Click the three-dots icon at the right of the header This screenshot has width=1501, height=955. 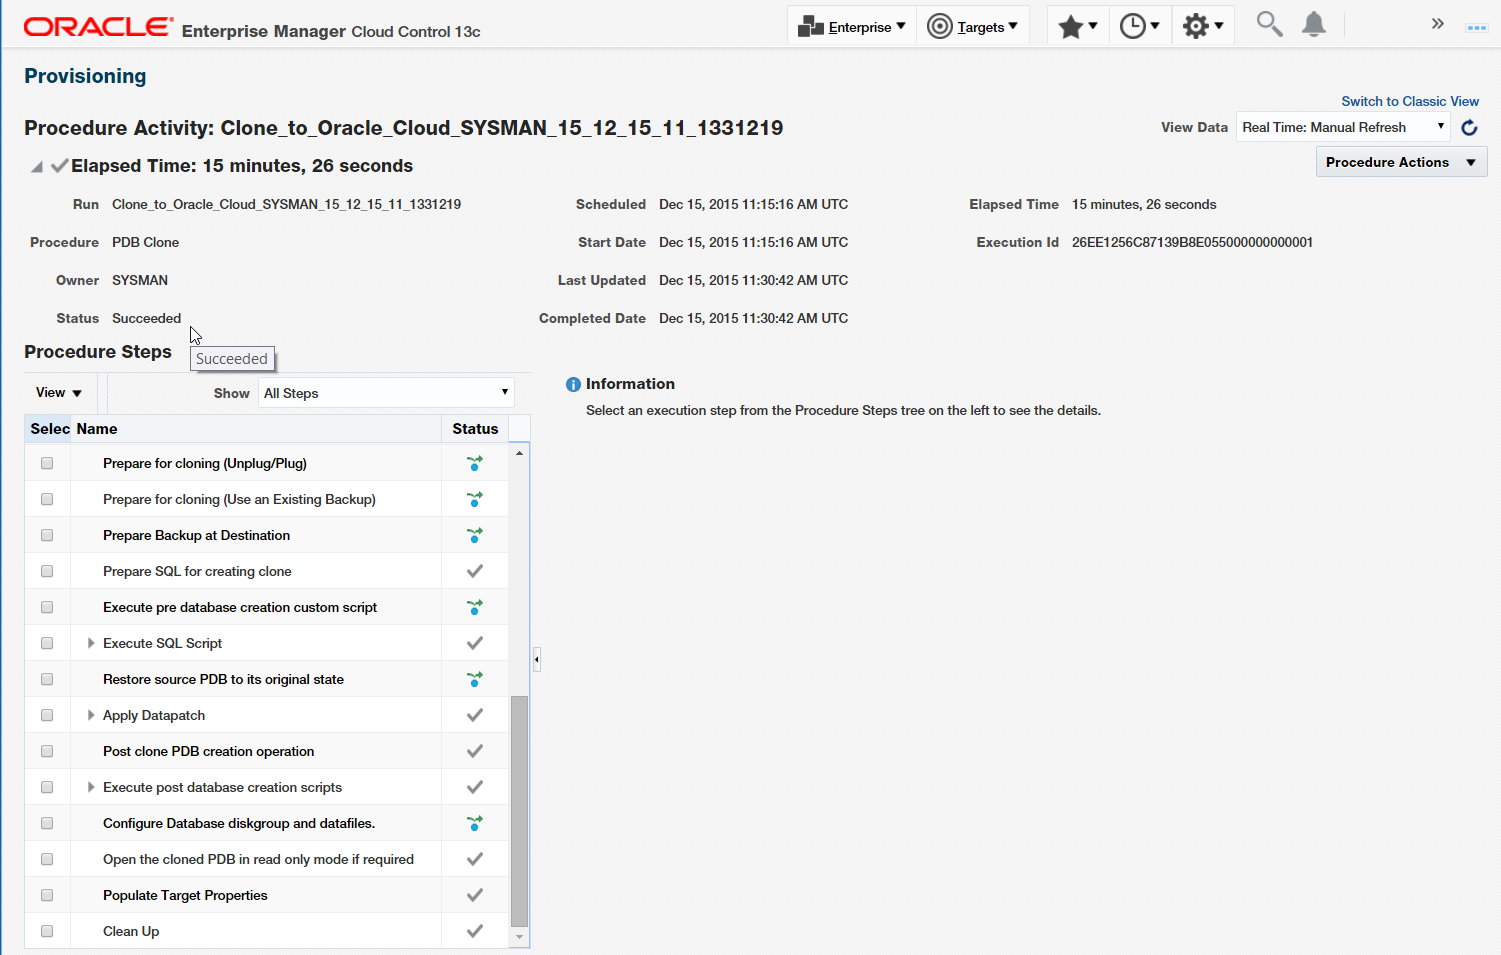point(1477,28)
